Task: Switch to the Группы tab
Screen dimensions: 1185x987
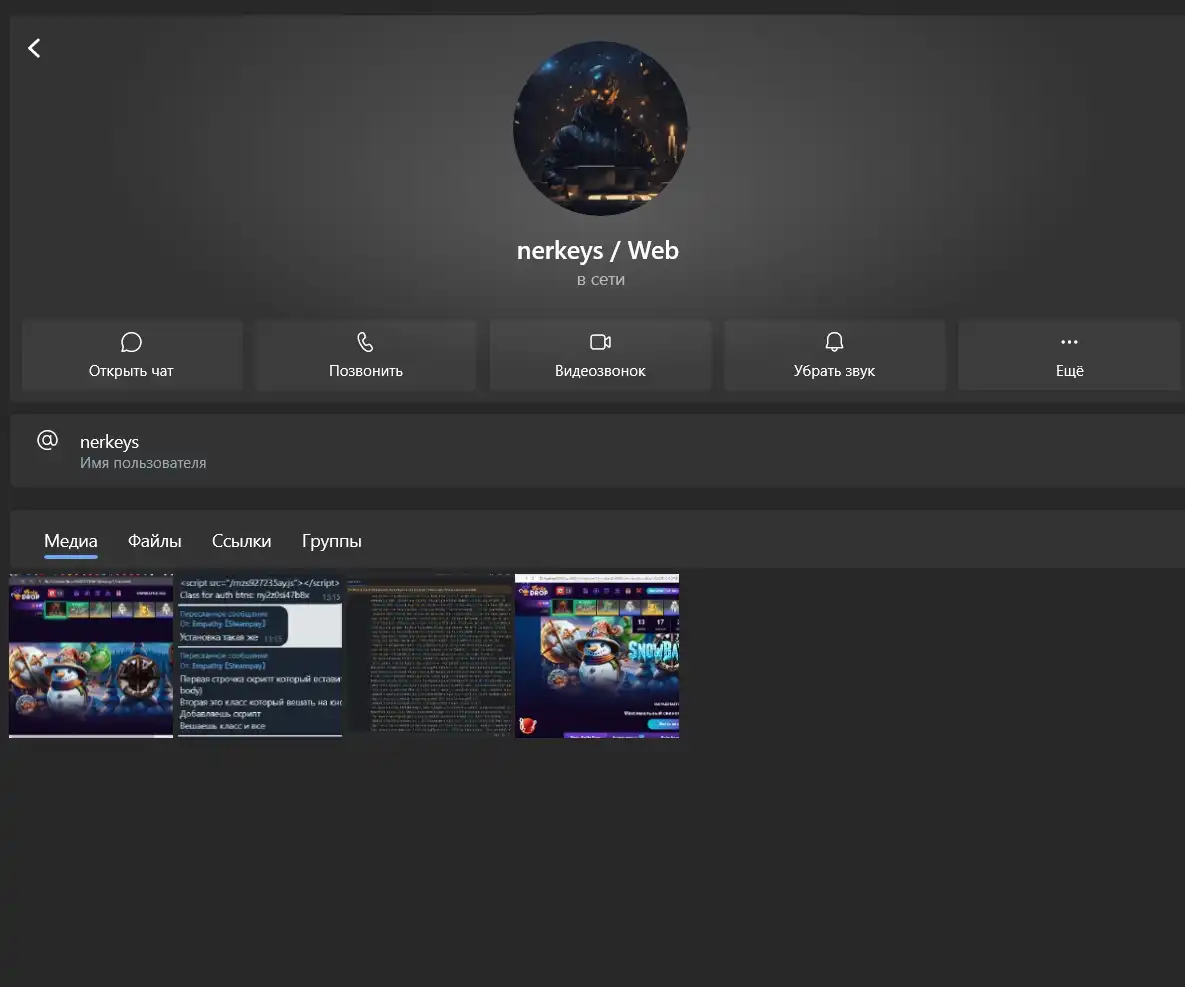Action: pyautogui.click(x=332, y=542)
